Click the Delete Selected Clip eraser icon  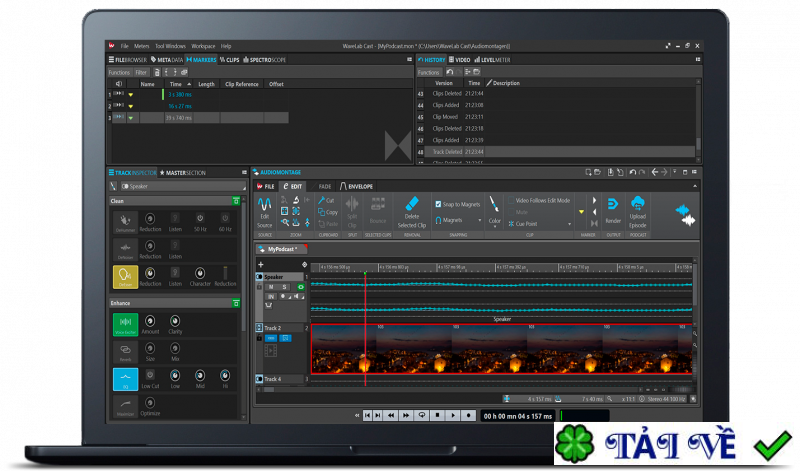(x=410, y=201)
